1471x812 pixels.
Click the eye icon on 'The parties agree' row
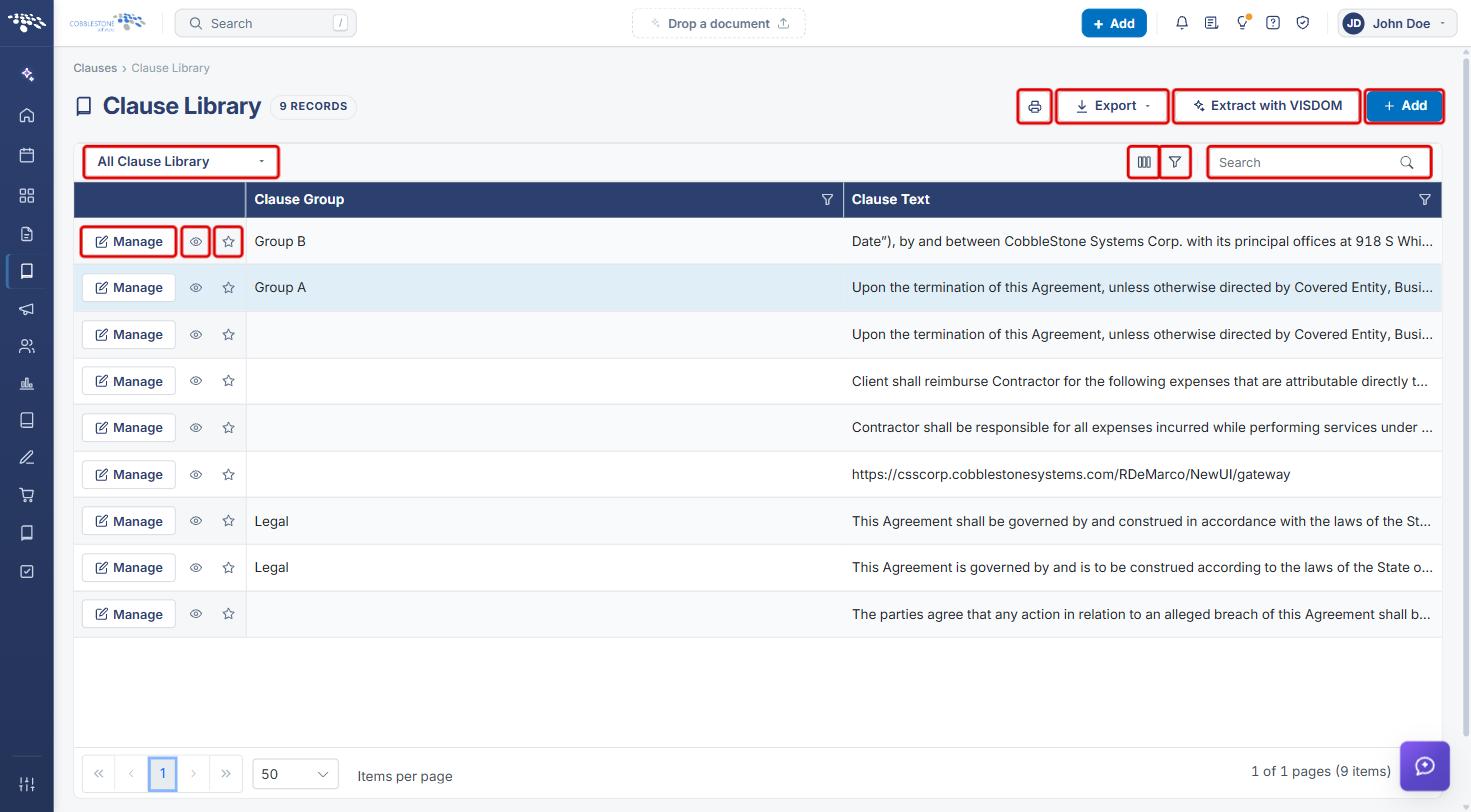(196, 614)
